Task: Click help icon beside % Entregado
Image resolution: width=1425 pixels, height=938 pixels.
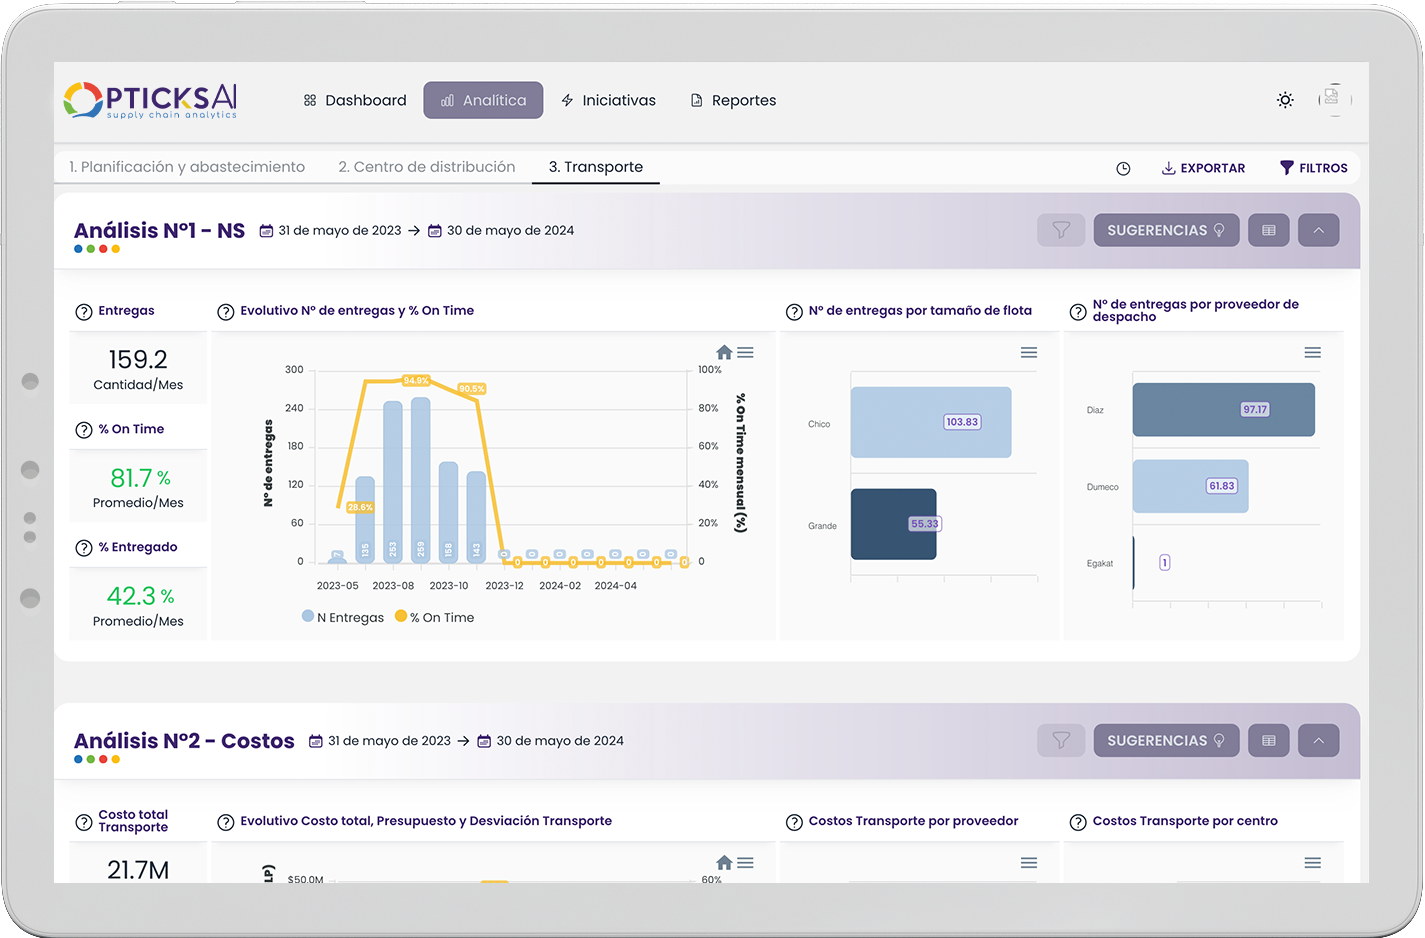Action: pyautogui.click(x=84, y=548)
